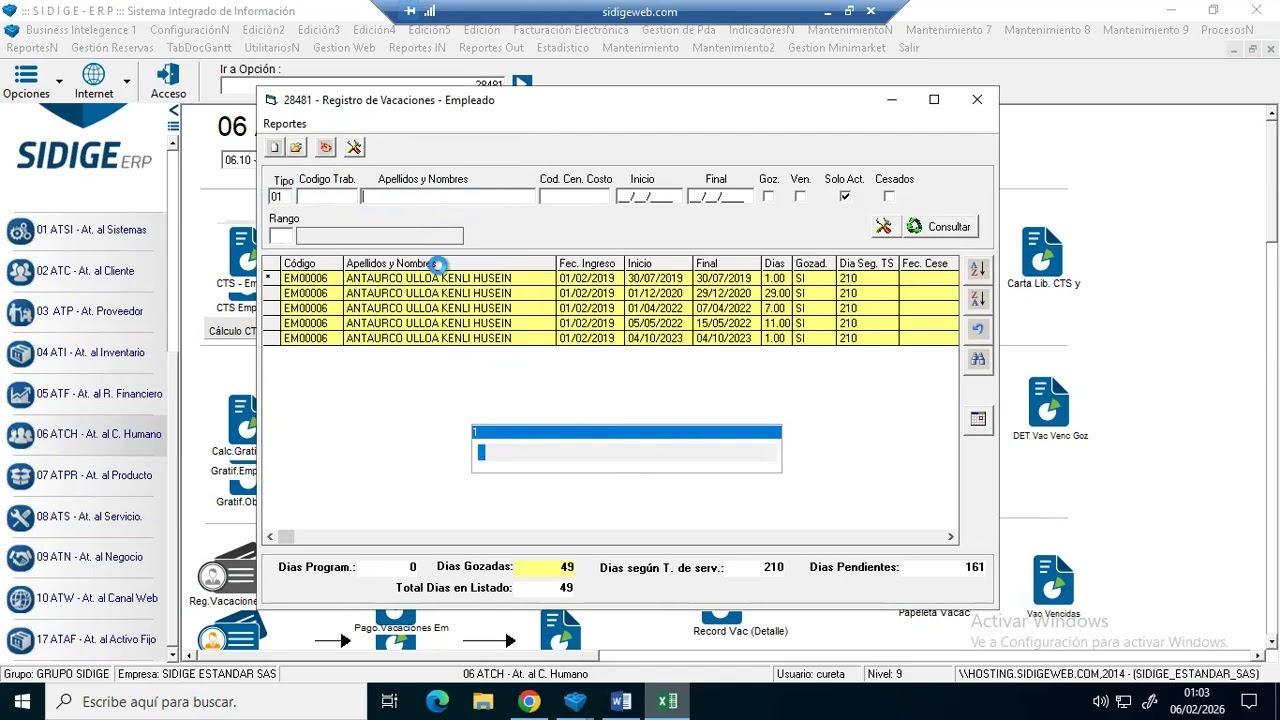Click the Inicio date field
This screenshot has height=720, width=1280.
tap(649, 197)
